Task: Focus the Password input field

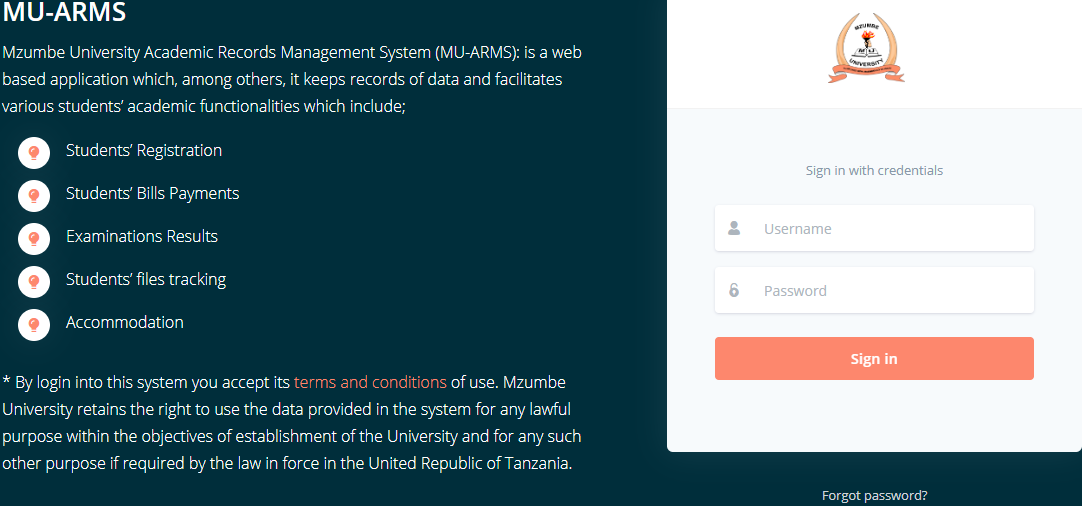Action: [874, 290]
